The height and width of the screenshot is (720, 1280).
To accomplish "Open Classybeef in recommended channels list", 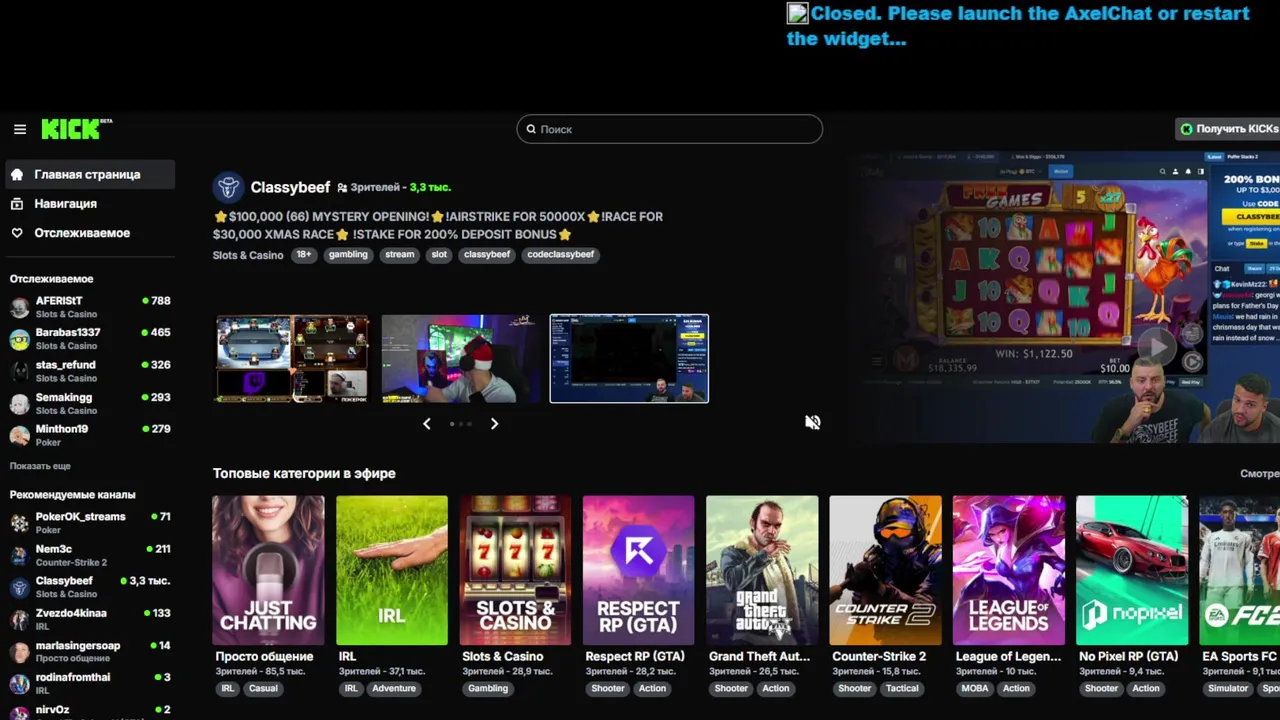I will click(x=90, y=587).
